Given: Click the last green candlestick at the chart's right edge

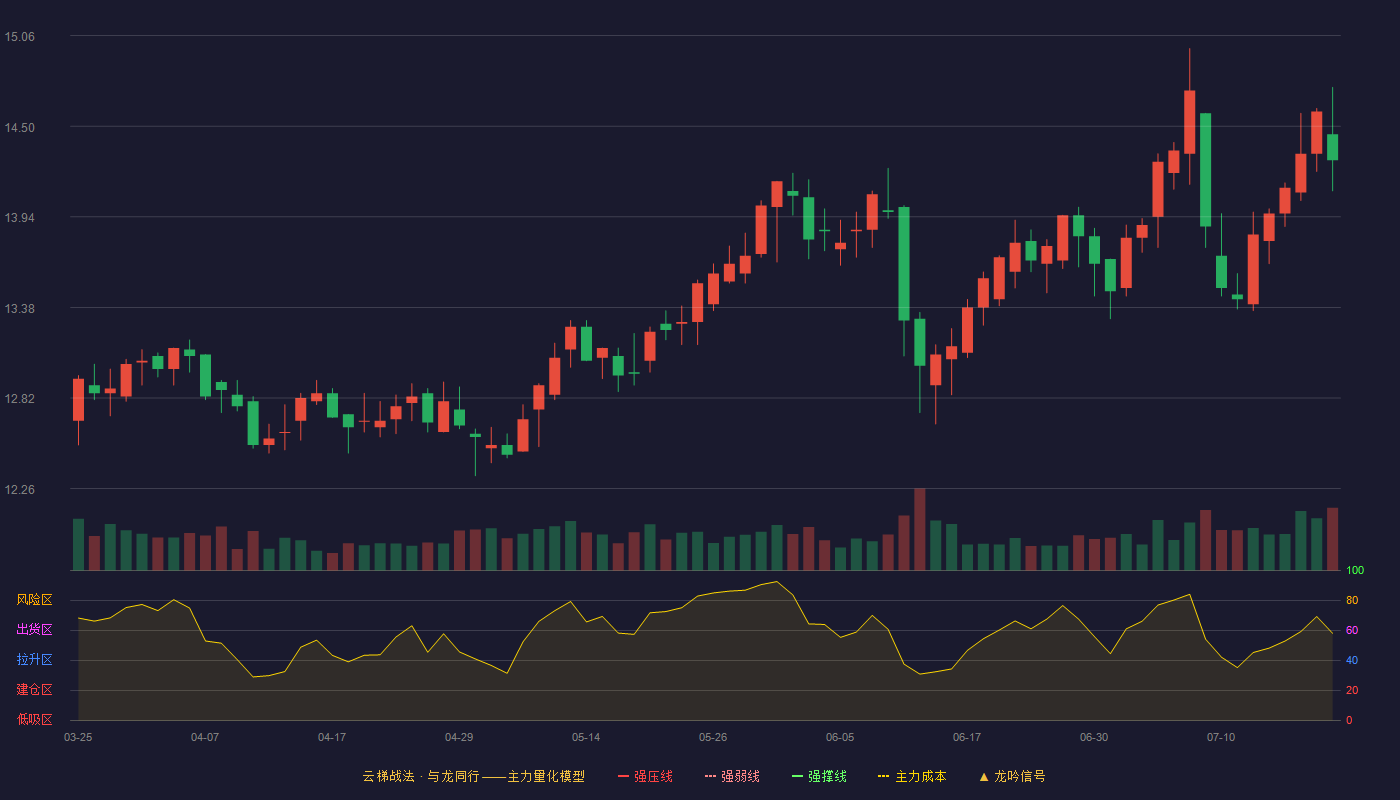Looking at the screenshot, I should tap(1332, 147).
